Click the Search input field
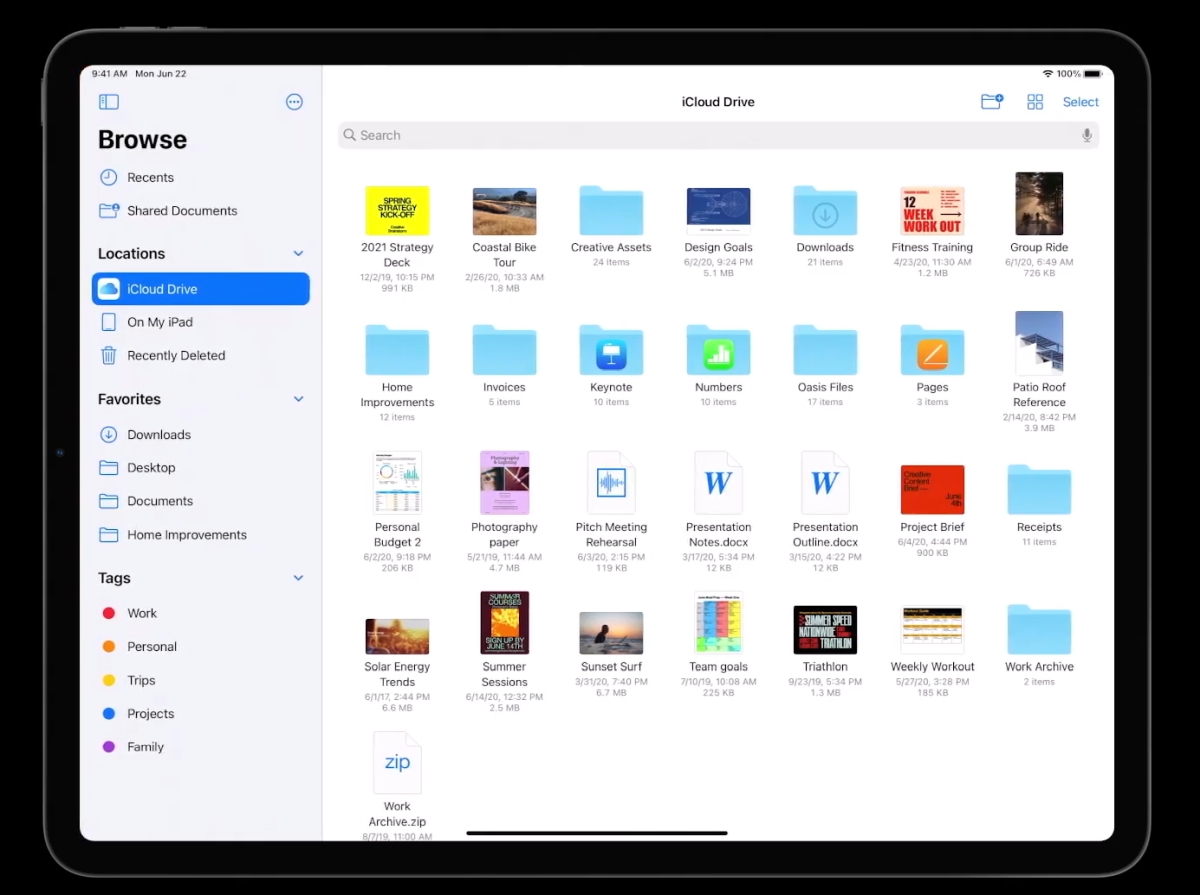 (700, 136)
